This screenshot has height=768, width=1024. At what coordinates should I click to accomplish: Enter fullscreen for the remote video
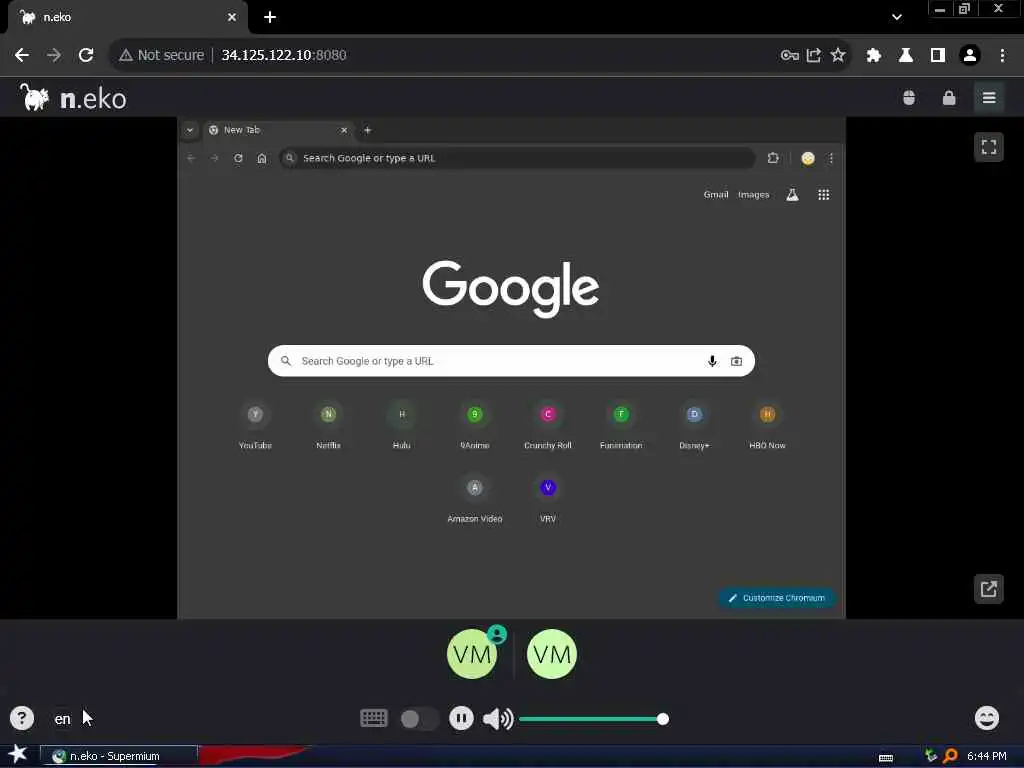click(989, 147)
